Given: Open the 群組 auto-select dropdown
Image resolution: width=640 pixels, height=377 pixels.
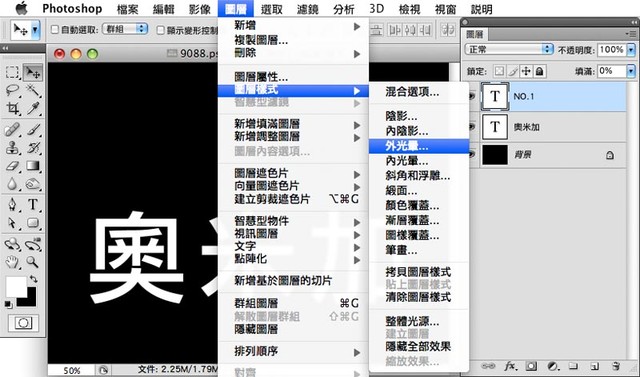Looking at the screenshot, I should click(125, 29).
